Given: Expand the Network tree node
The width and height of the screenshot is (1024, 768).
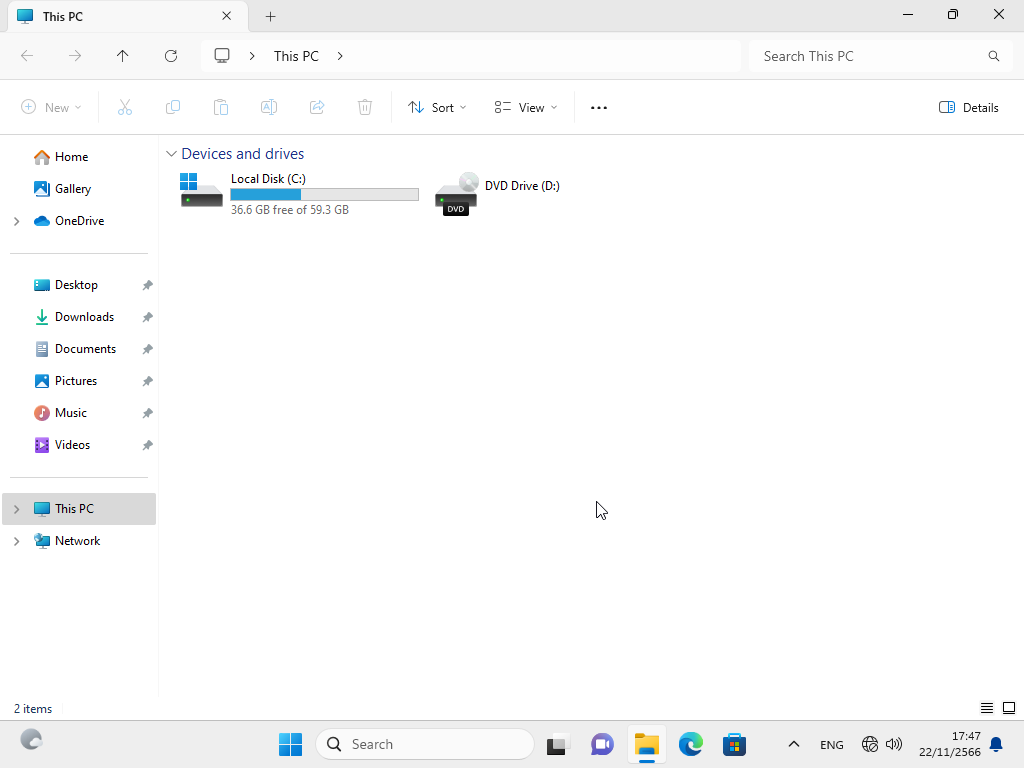Looking at the screenshot, I should coord(16,541).
